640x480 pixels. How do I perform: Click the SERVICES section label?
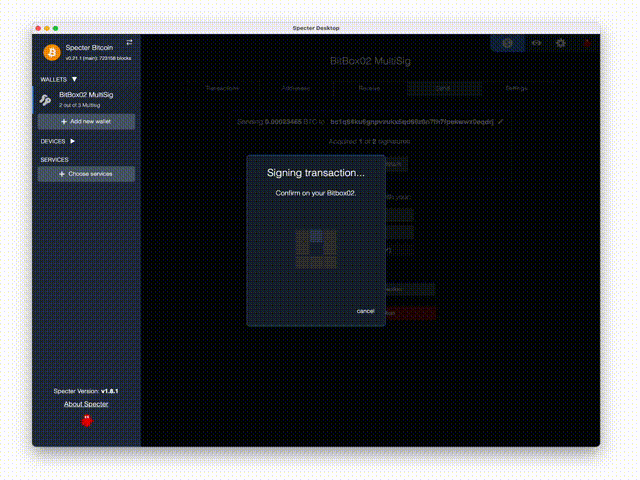54,160
